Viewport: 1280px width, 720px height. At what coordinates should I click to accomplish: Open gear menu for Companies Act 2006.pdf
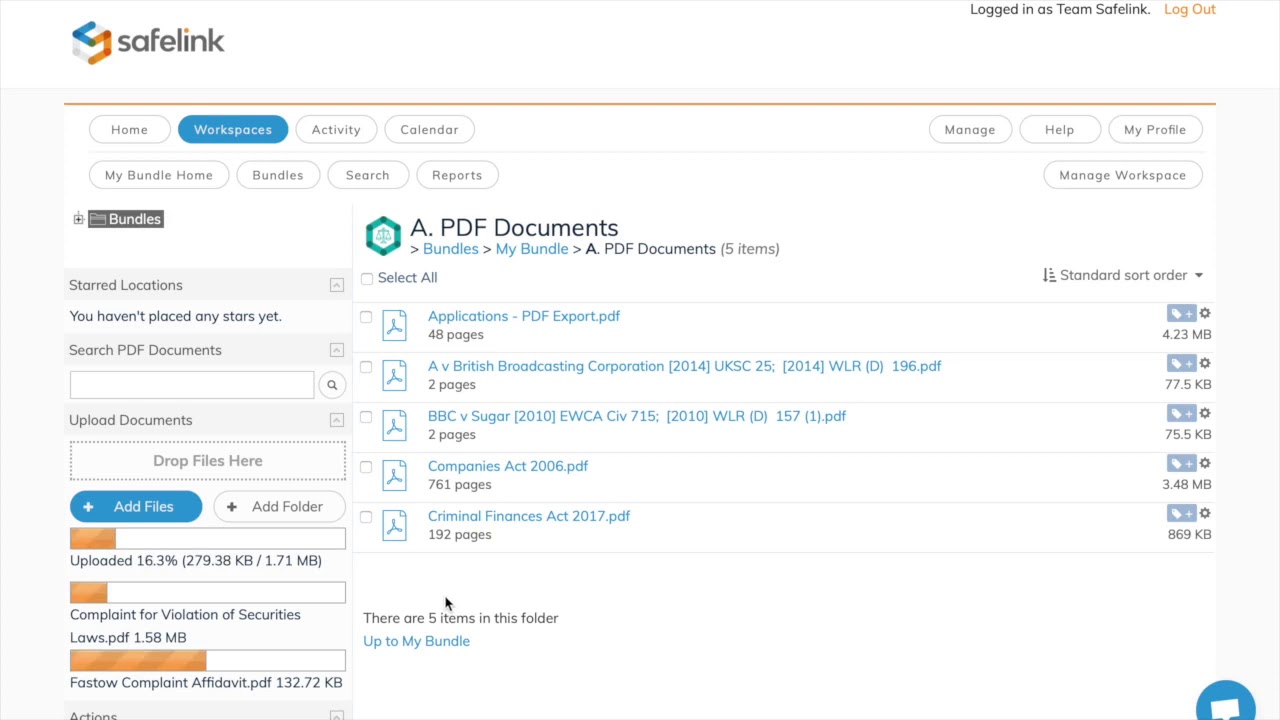[x=1205, y=463]
